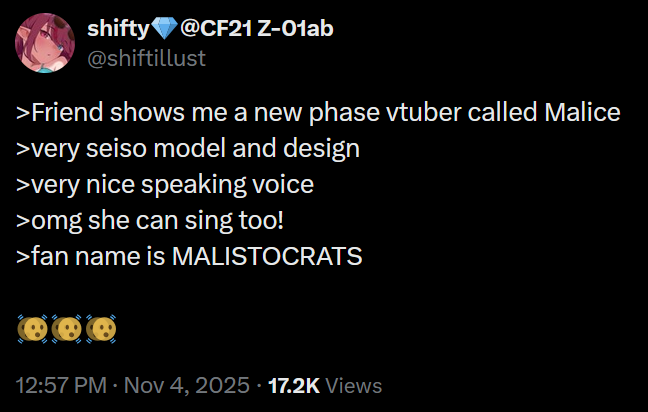The width and height of the screenshot is (648, 412).
Task: Click the middle shocked face emoji
Action: click(66, 328)
